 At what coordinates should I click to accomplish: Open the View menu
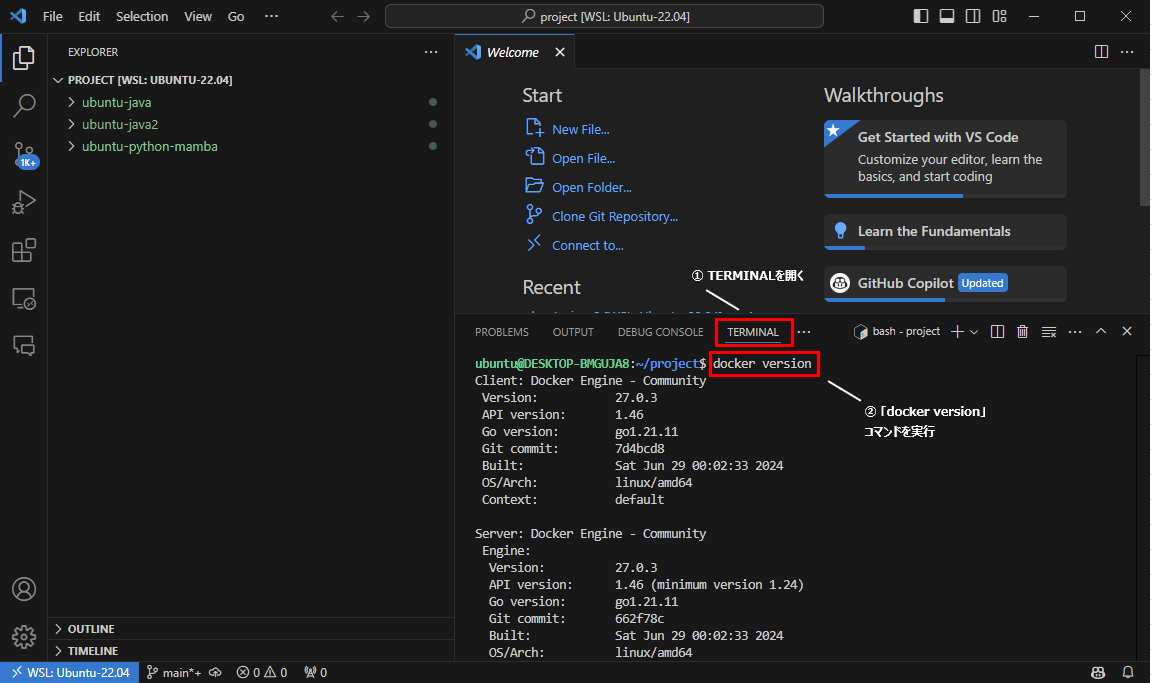(x=198, y=16)
